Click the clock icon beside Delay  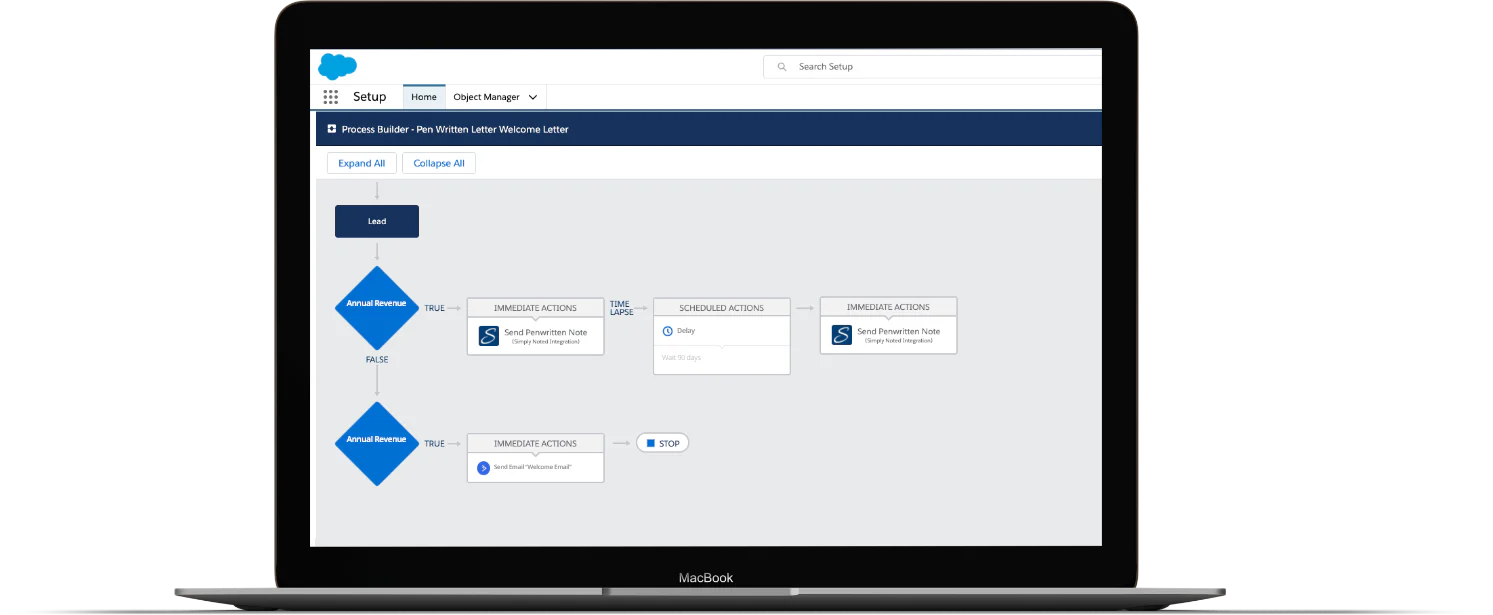coord(668,330)
